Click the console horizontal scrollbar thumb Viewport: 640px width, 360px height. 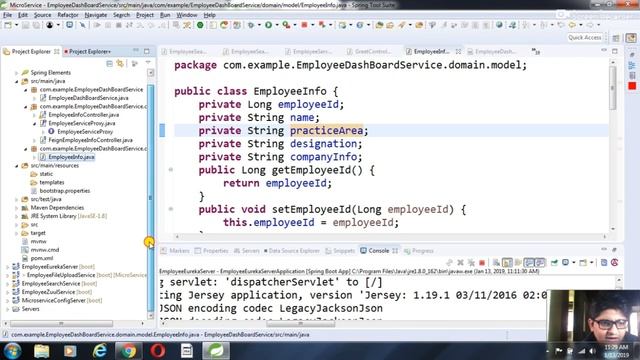coord(300,324)
